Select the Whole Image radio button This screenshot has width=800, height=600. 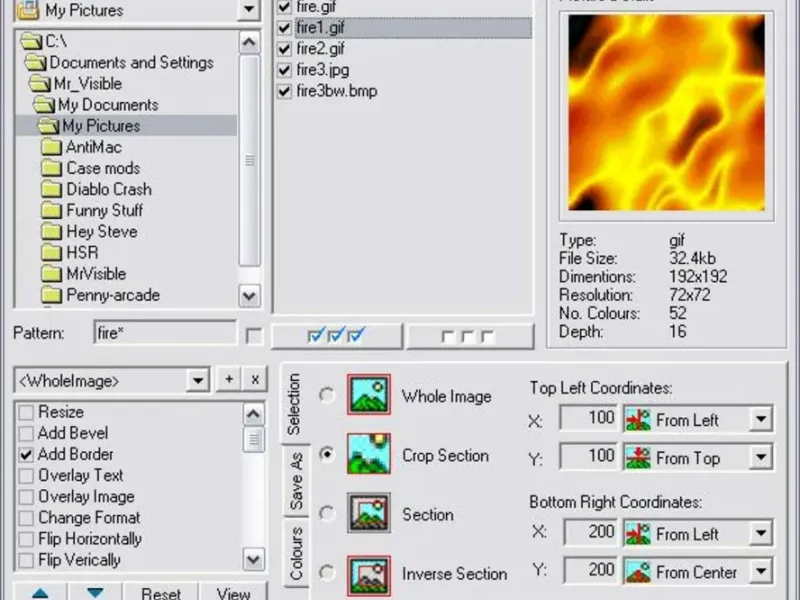327,395
